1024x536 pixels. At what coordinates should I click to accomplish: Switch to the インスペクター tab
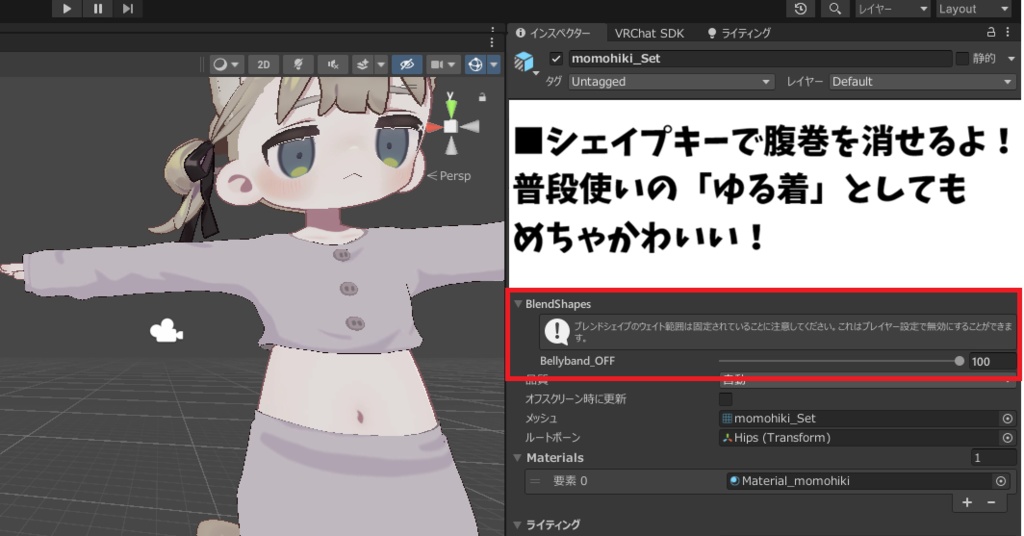click(x=553, y=33)
